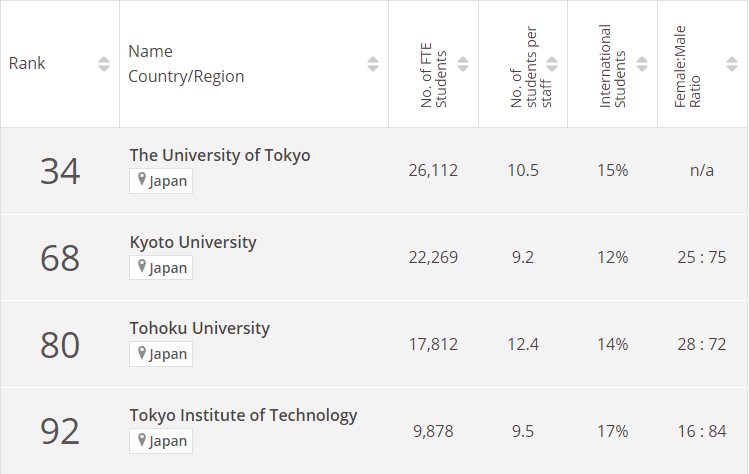749x474 pixels.
Task: Open The University of Tokyo page
Action: [220, 155]
